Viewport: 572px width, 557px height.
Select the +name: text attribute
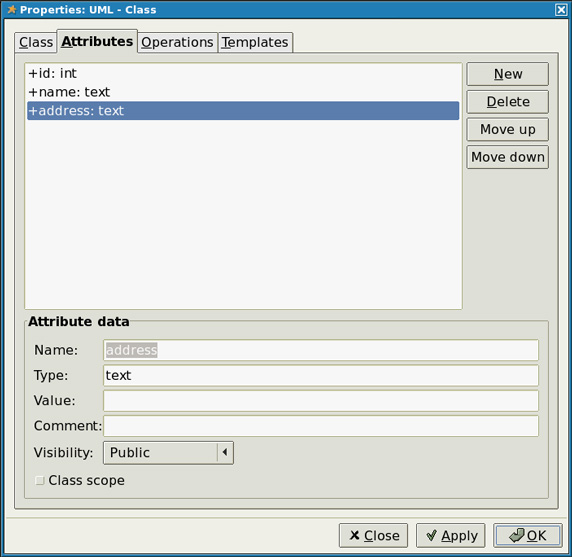243,92
